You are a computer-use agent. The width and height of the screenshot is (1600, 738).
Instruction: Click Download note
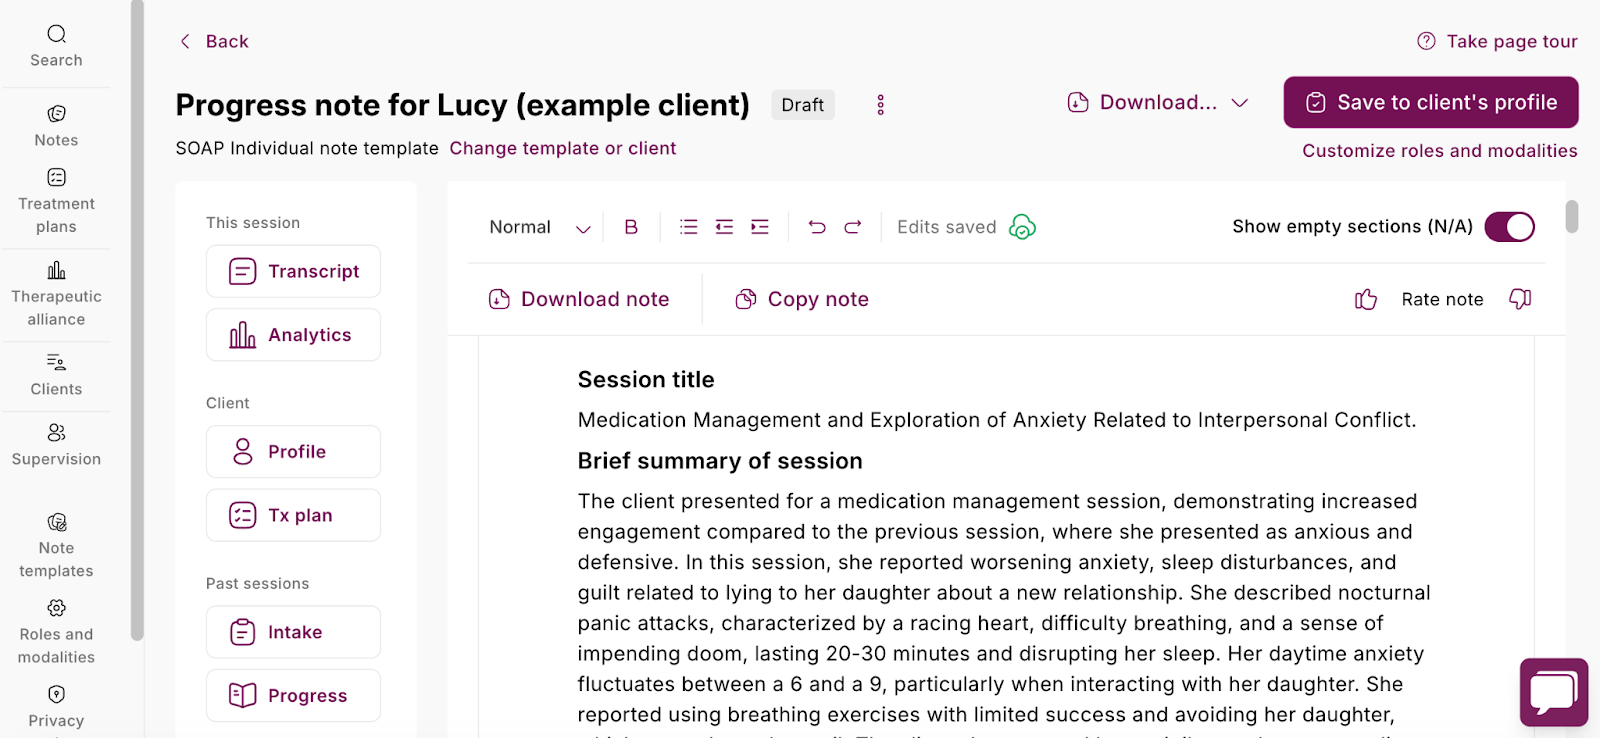[x=579, y=299]
